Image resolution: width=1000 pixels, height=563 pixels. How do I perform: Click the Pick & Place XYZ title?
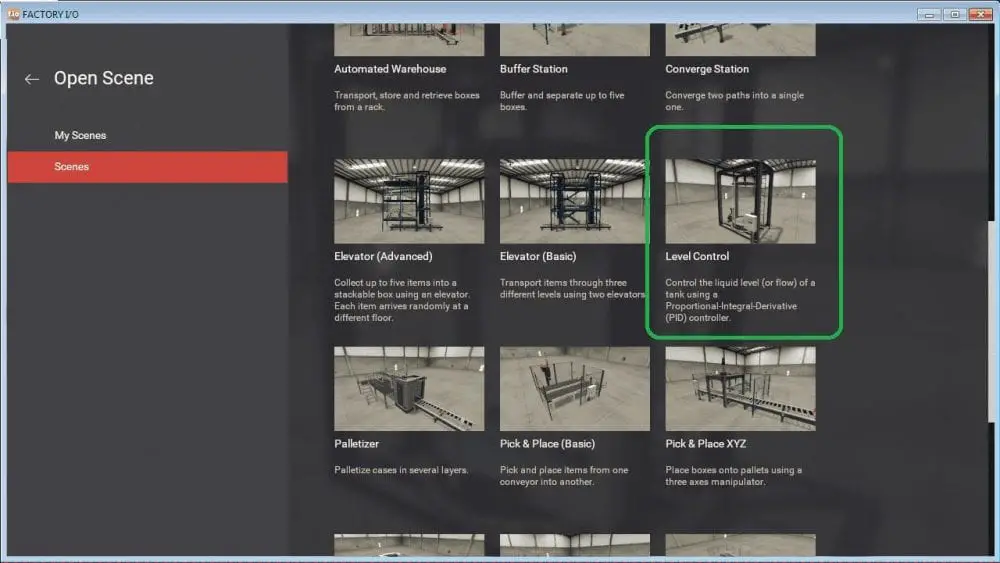click(x=705, y=444)
